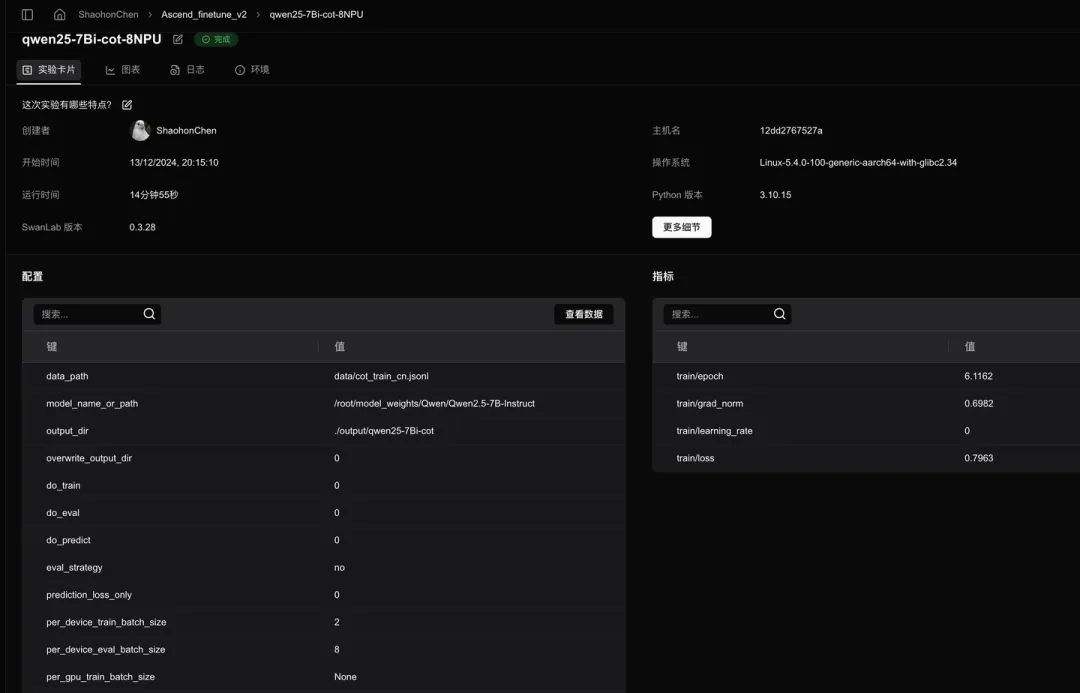Select the 0.7963 loss value
This screenshot has width=1080, height=693.
[978, 458]
